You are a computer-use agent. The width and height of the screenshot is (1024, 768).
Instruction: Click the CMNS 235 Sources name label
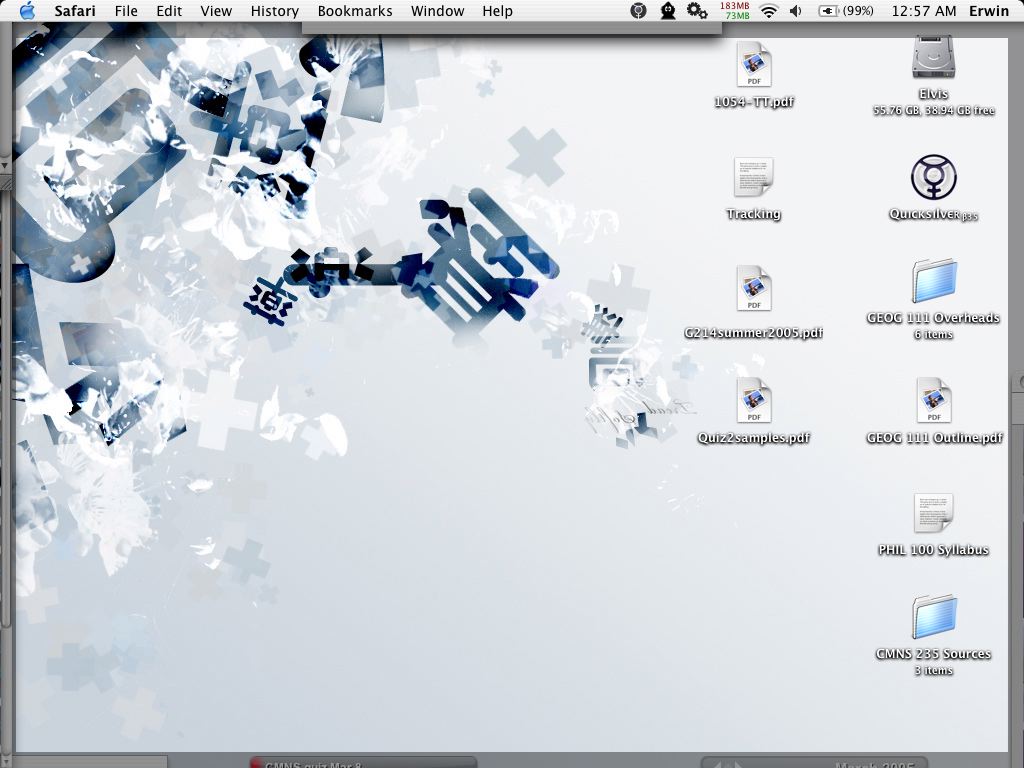click(x=933, y=654)
